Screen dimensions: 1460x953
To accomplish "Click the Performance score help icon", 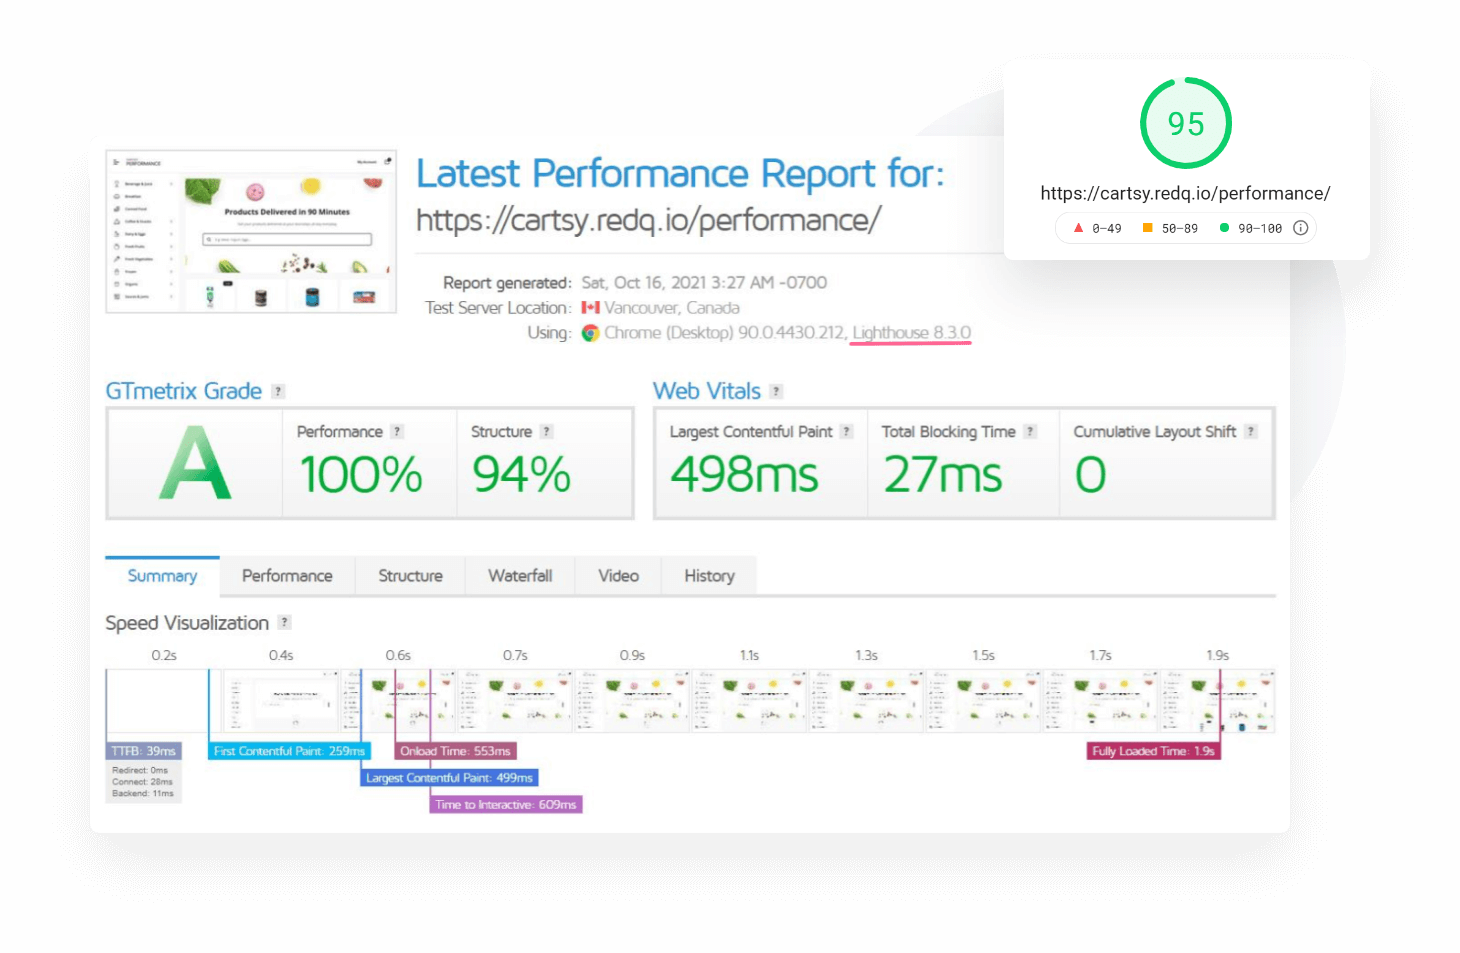I will tap(397, 431).
